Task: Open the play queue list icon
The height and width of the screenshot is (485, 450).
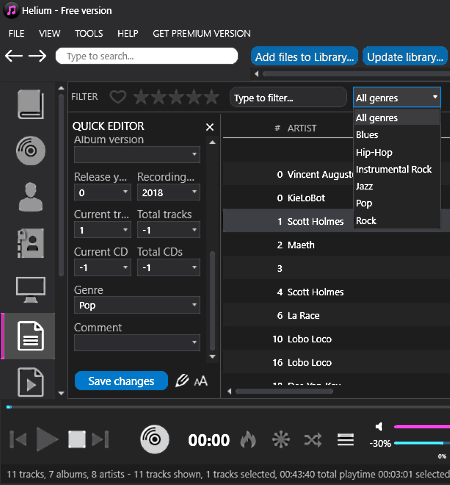Action: coord(346,439)
